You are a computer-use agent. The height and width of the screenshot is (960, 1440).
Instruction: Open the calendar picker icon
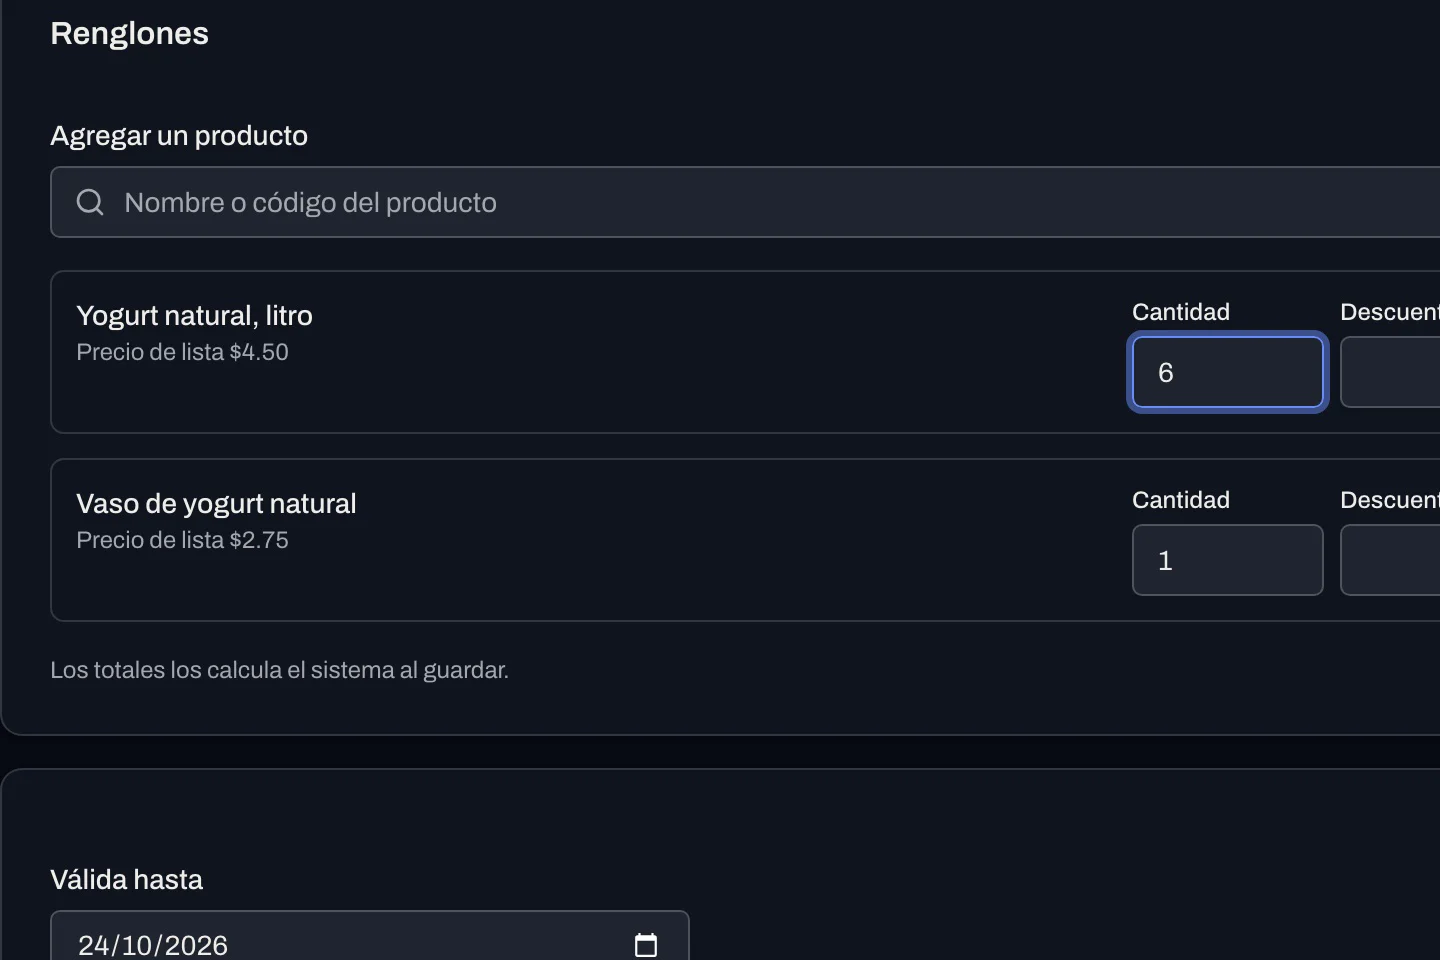[x=646, y=944]
